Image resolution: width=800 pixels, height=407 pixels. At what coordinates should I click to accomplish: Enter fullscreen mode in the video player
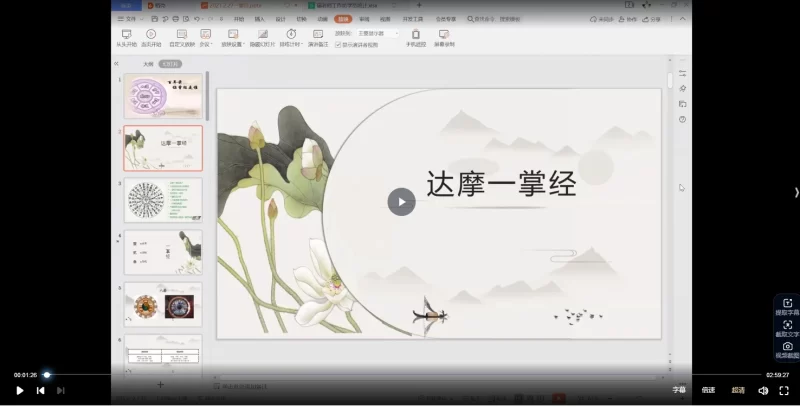coord(784,390)
